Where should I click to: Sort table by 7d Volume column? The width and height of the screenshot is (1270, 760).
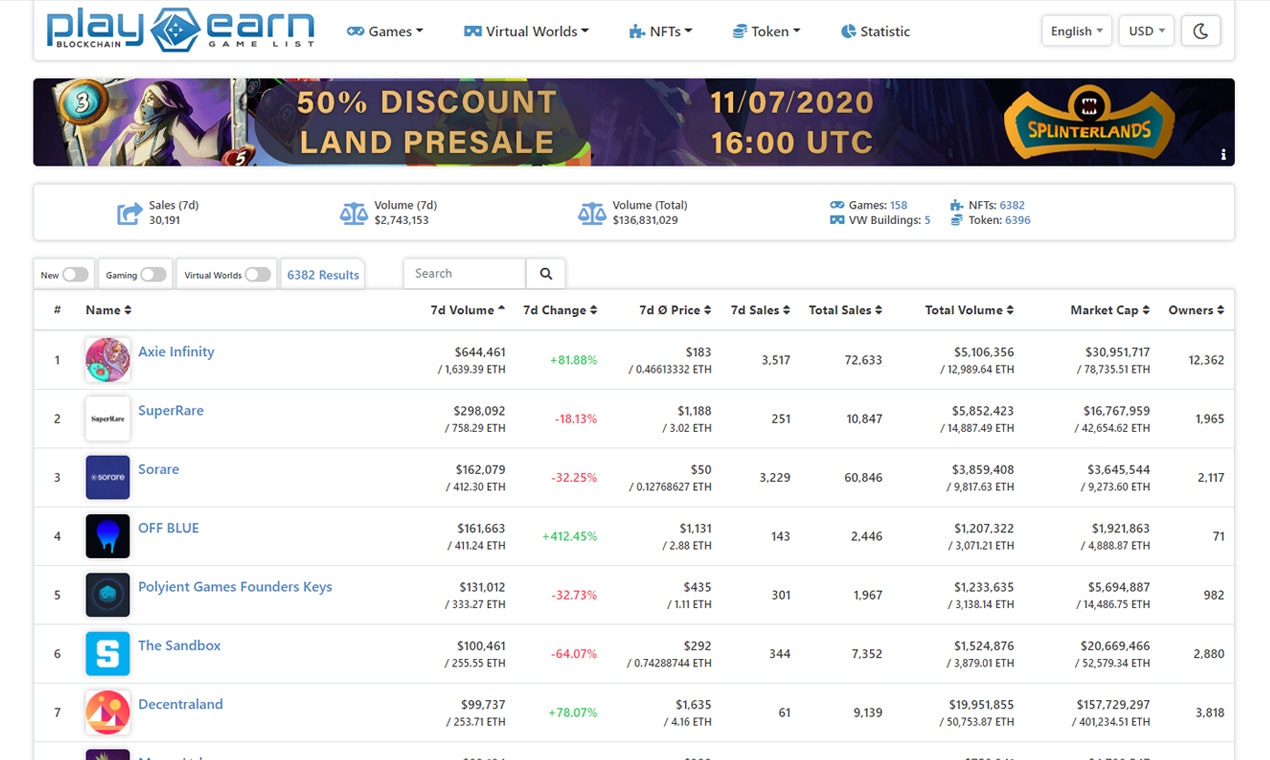(x=468, y=310)
